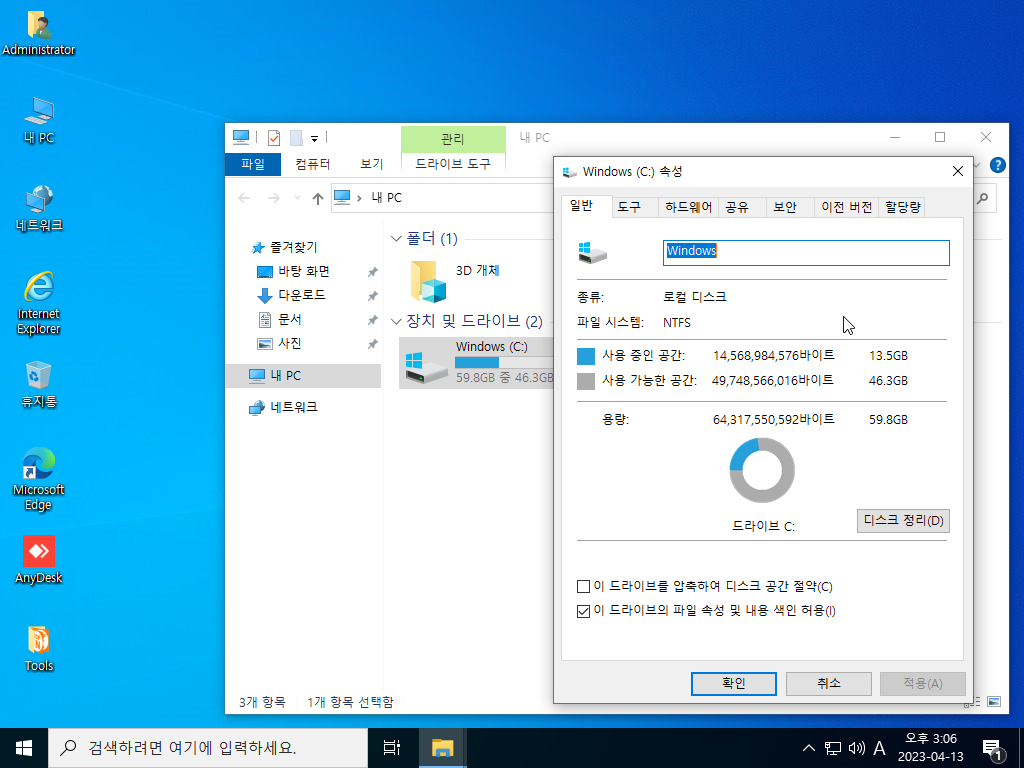Image resolution: width=1024 pixels, height=768 pixels.
Task: Select 네트워크 in Explorer navigation pane
Action: [x=283, y=408]
